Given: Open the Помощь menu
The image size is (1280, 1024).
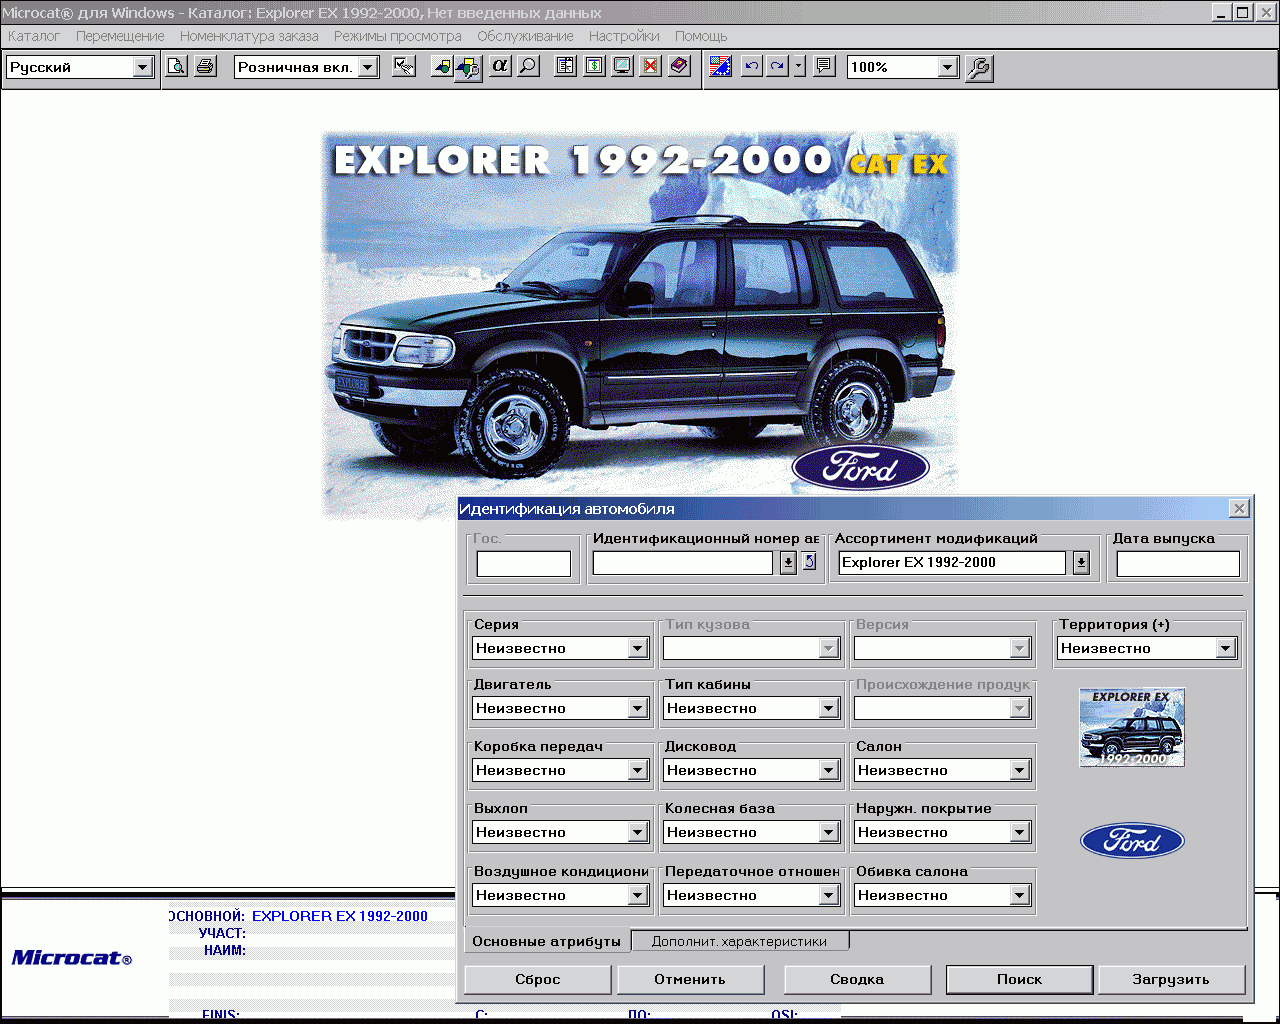Looking at the screenshot, I should pos(701,36).
